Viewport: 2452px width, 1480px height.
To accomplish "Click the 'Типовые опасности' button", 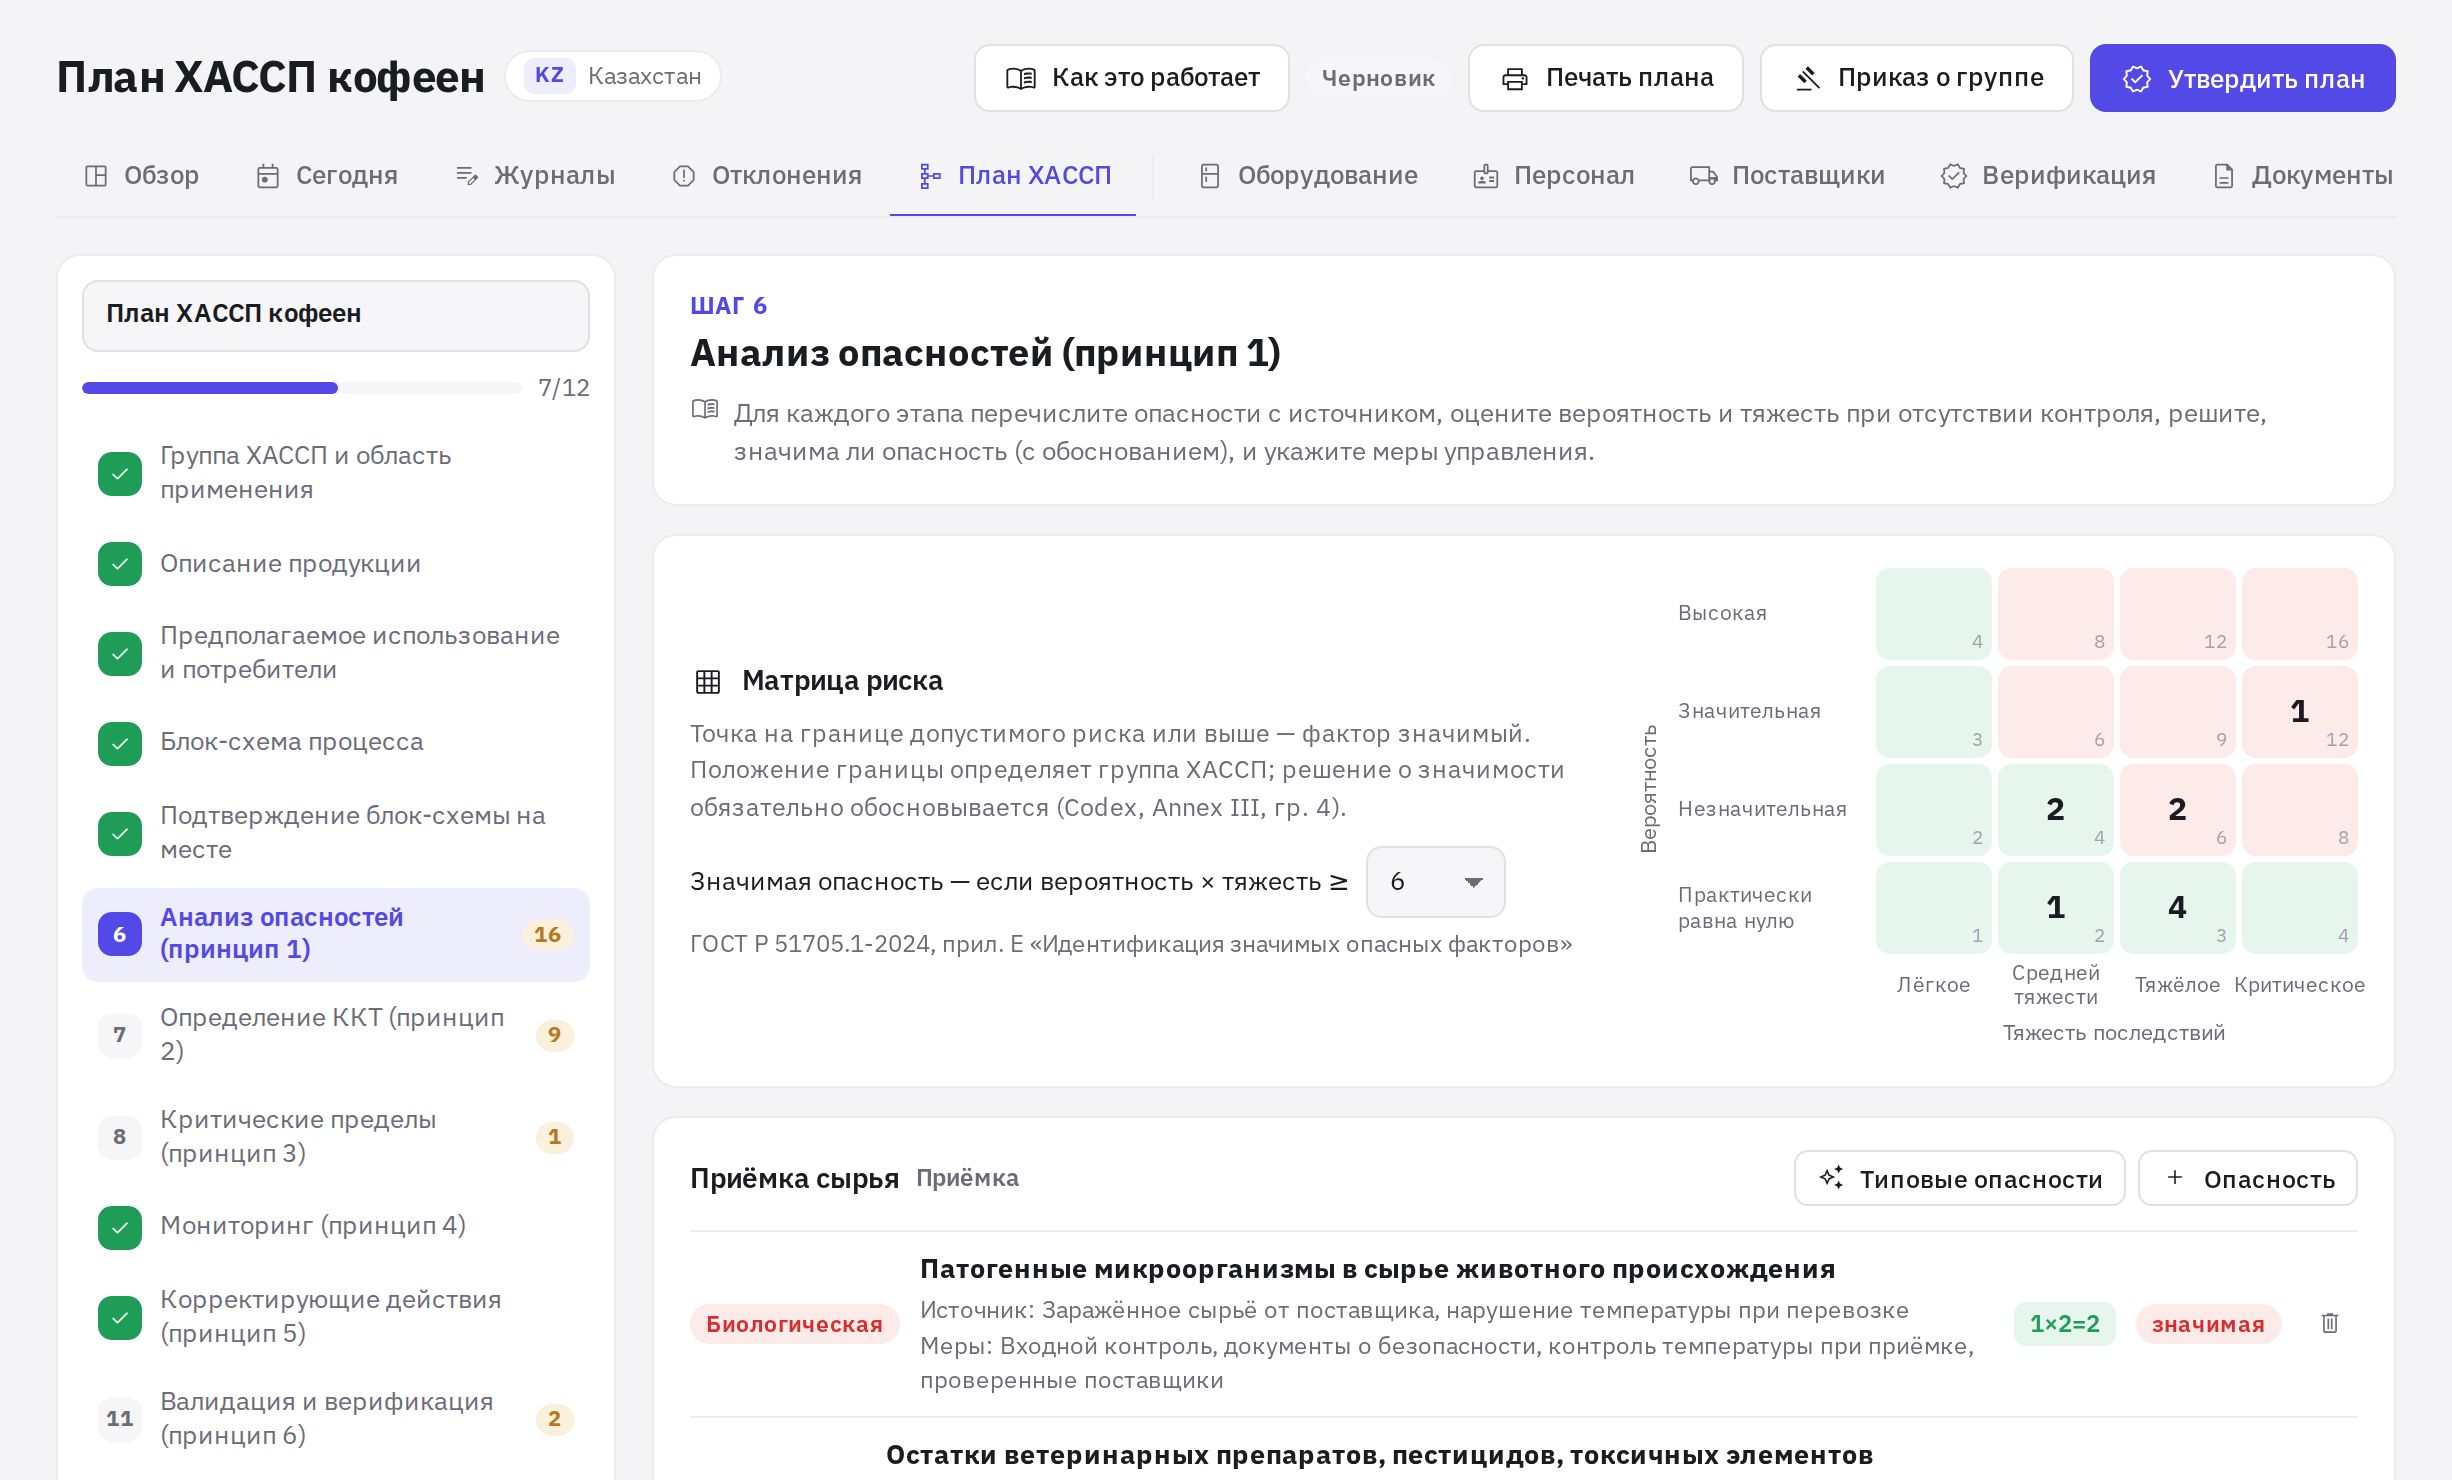I will [x=1960, y=1178].
